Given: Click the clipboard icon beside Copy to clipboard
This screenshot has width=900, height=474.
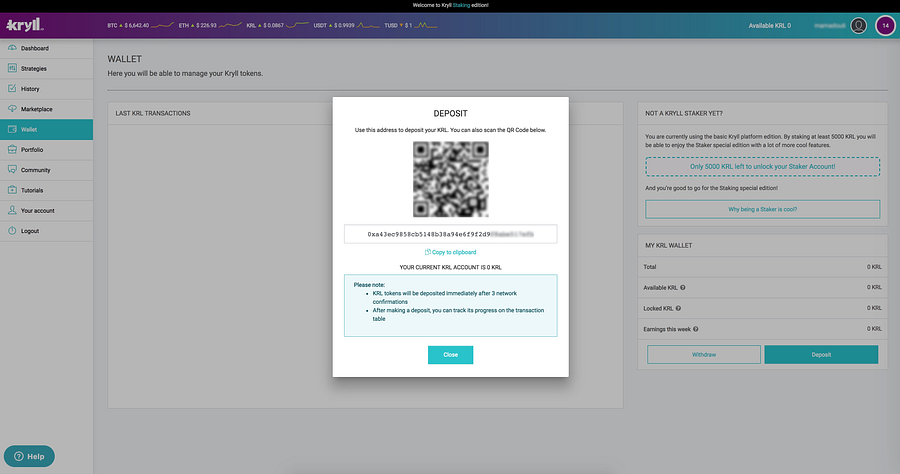Looking at the screenshot, I should pyautogui.click(x=428, y=252).
